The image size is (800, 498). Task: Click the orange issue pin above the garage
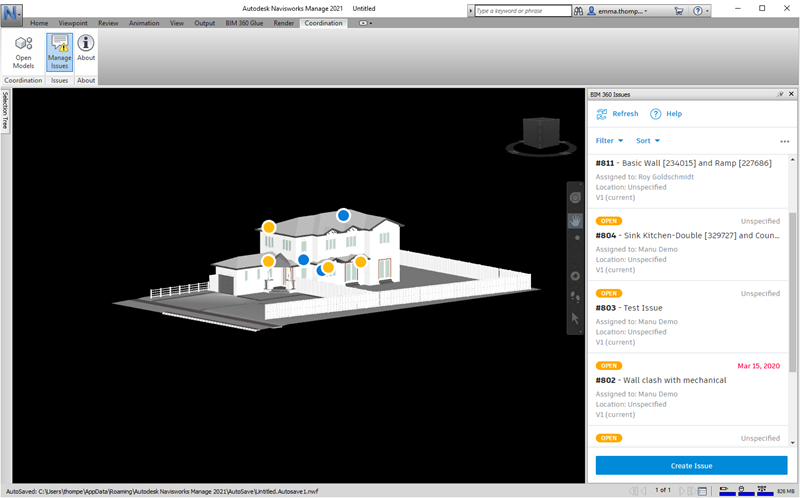[268, 261]
